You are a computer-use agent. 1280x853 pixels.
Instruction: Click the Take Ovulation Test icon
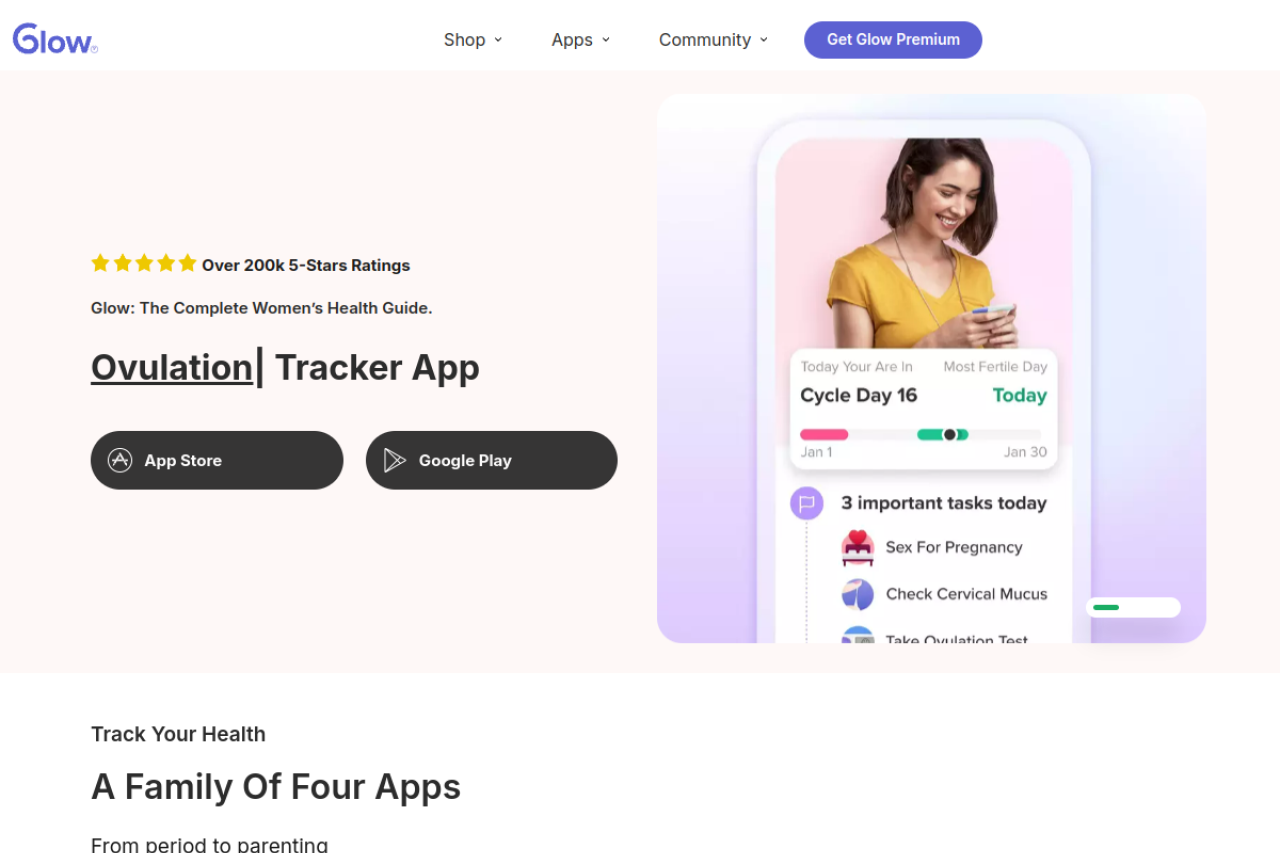coord(858,635)
